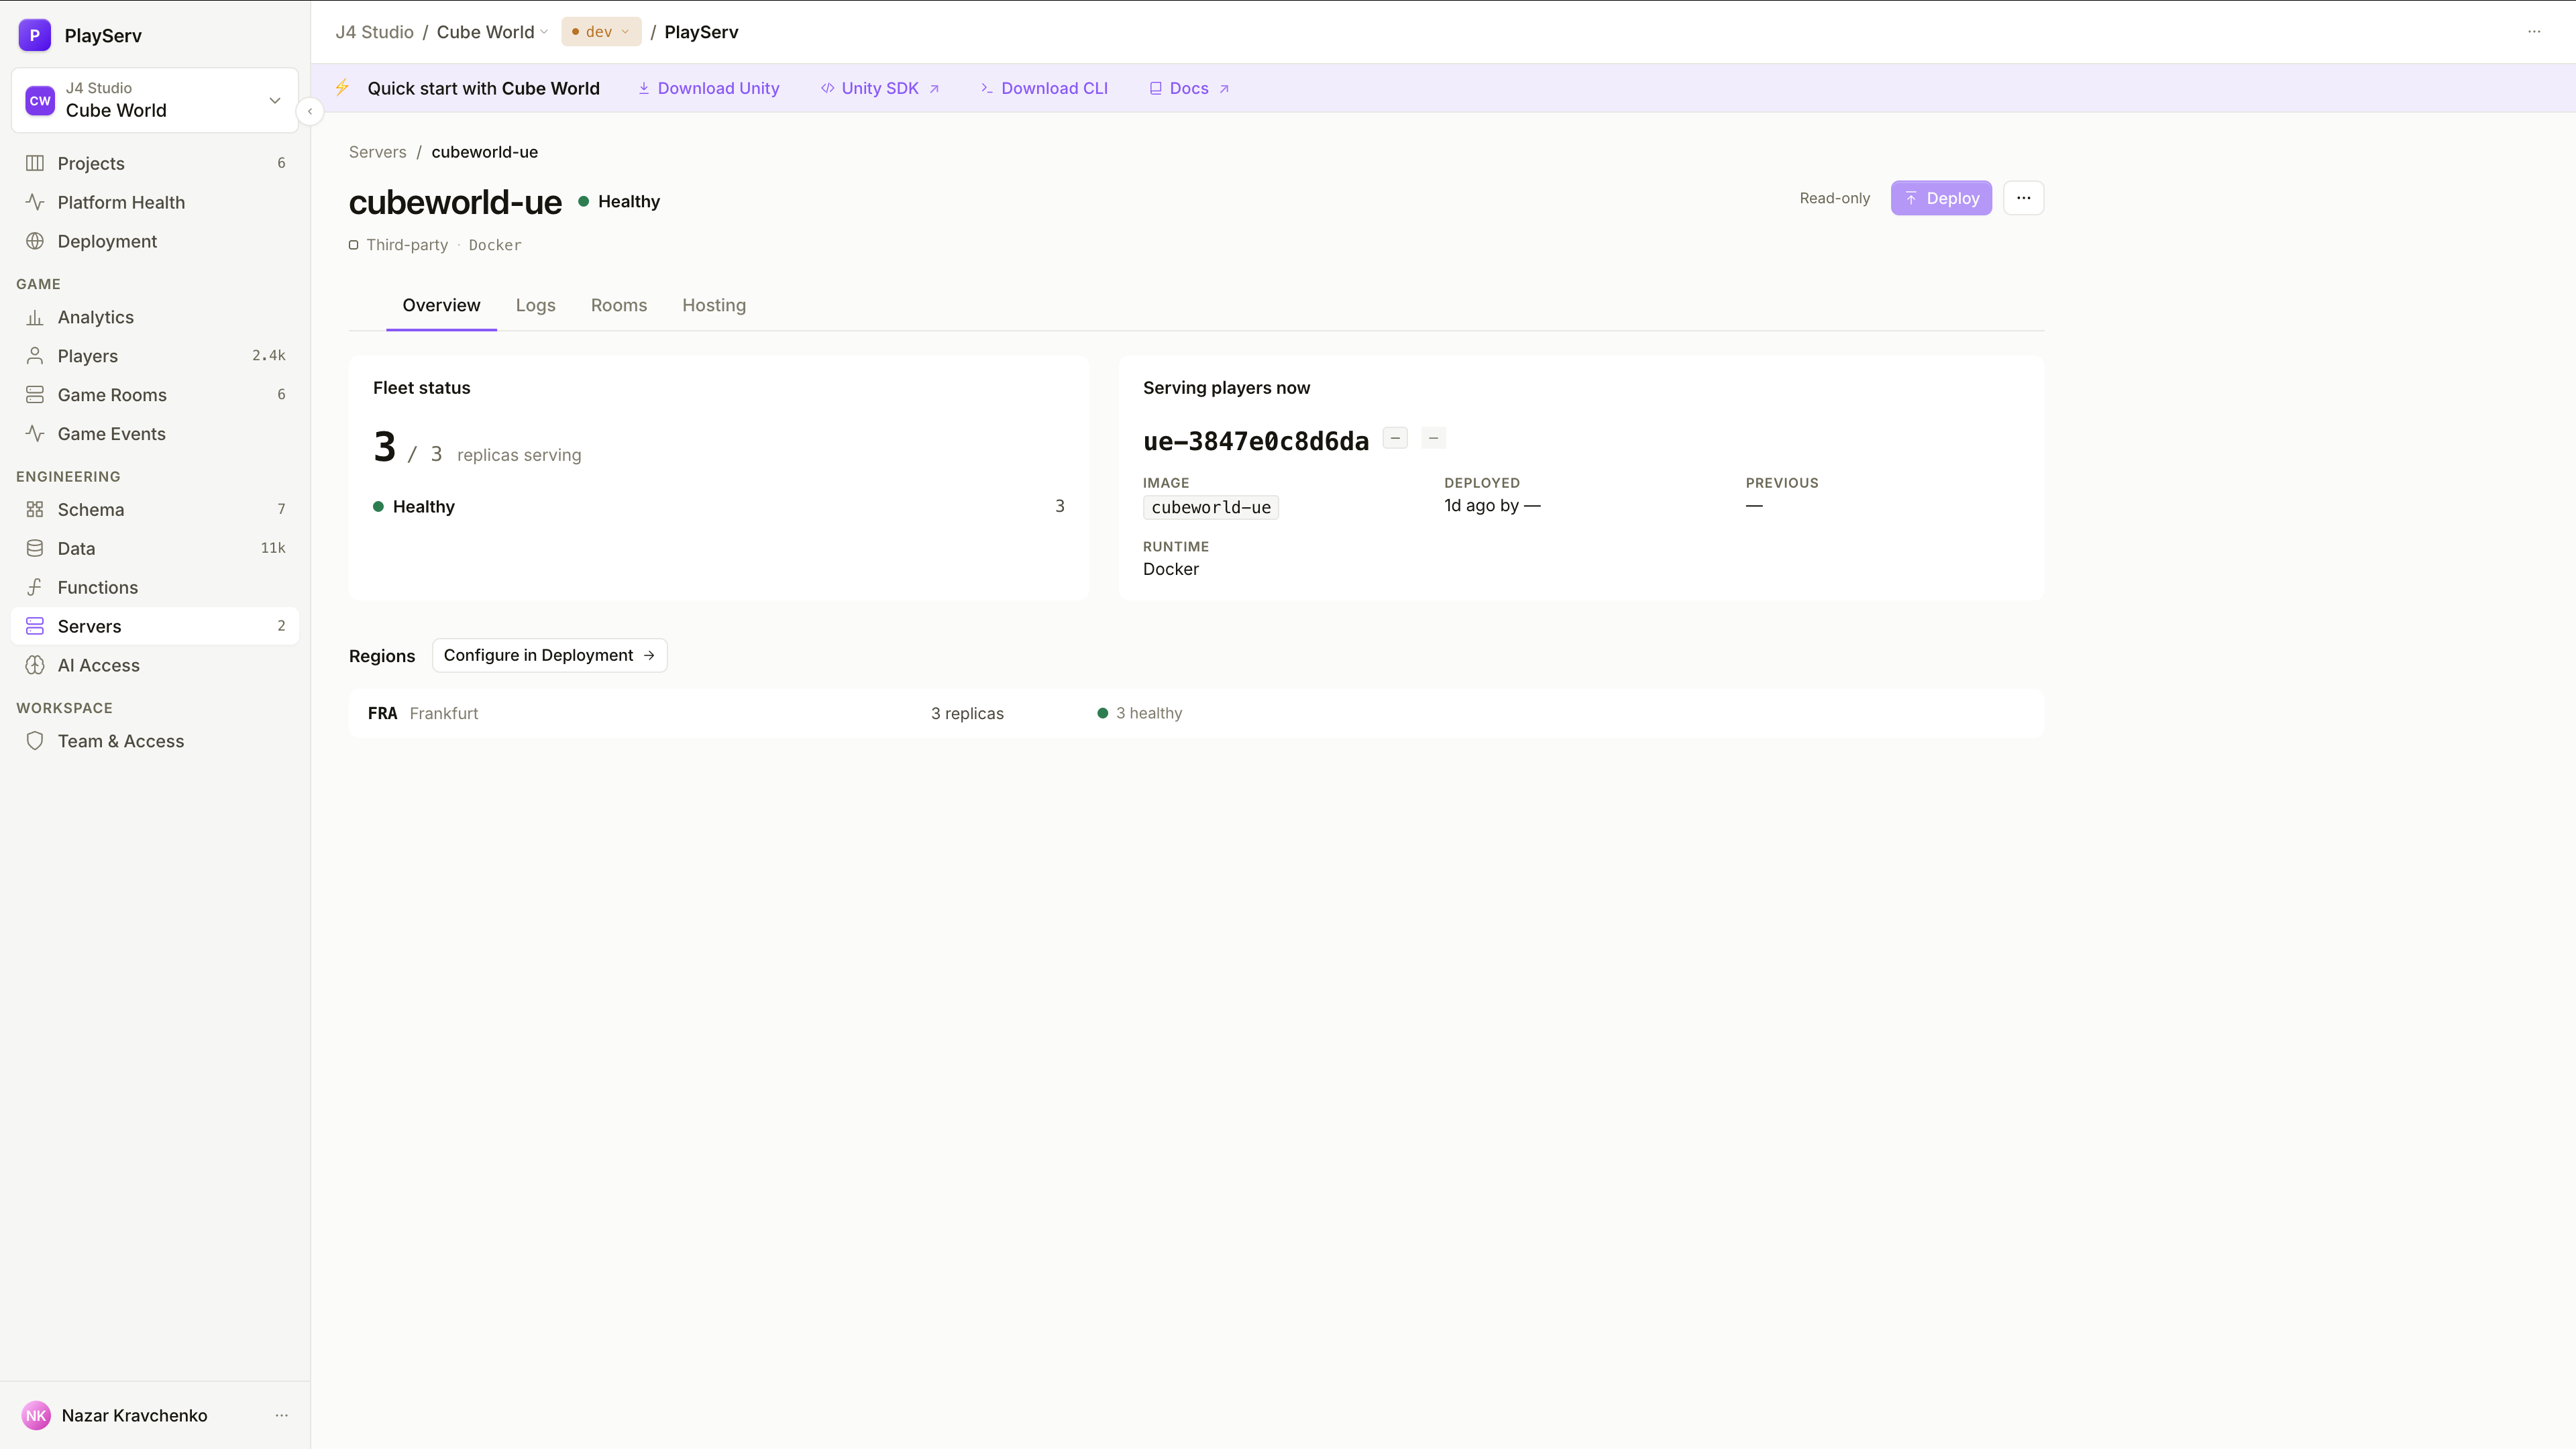The height and width of the screenshot is (1449, 2576).
Task: Switch to the Logs tab
Action: pos(535,305)
